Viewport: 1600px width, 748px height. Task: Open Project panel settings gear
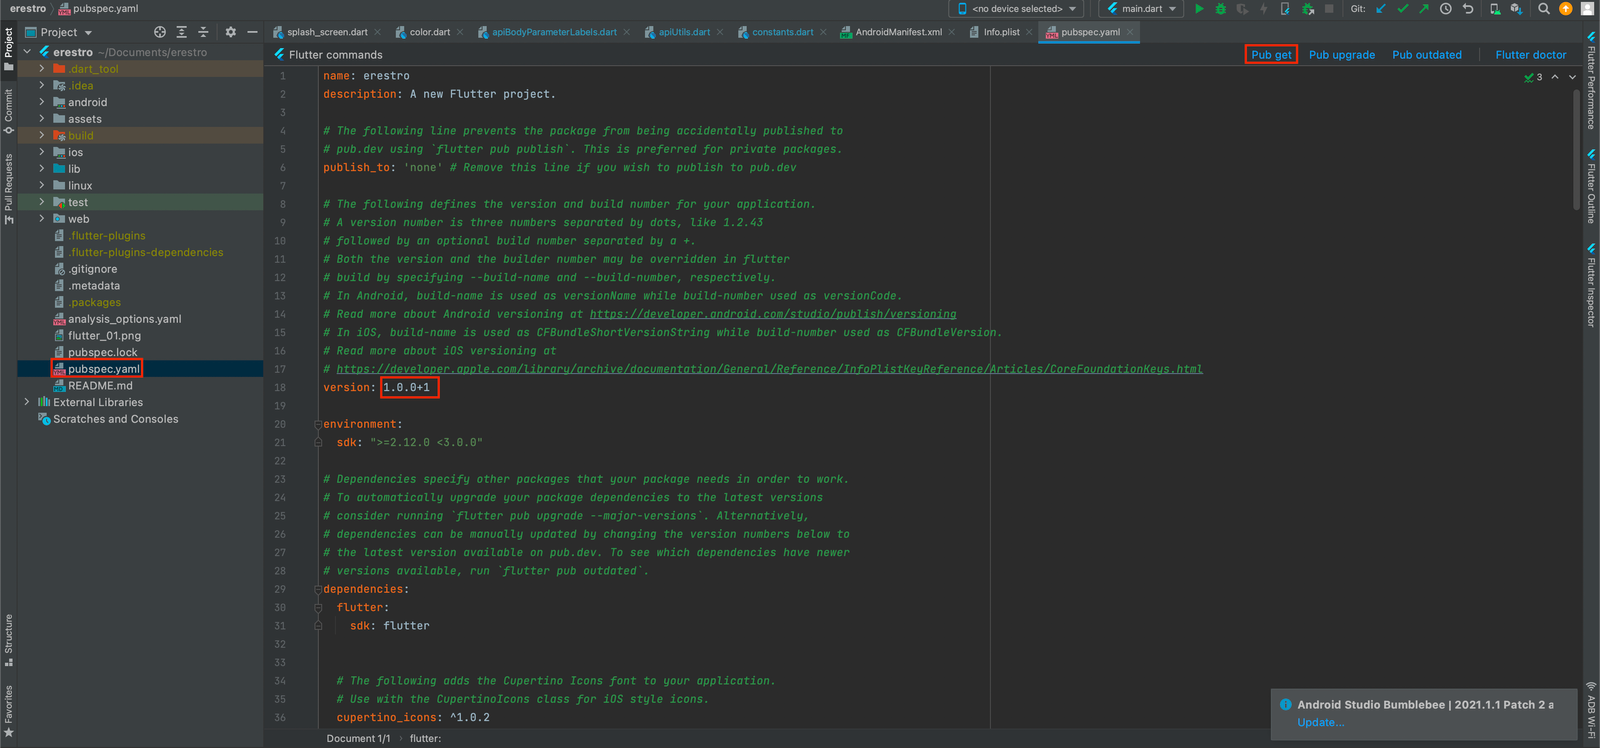coord(230,32)
